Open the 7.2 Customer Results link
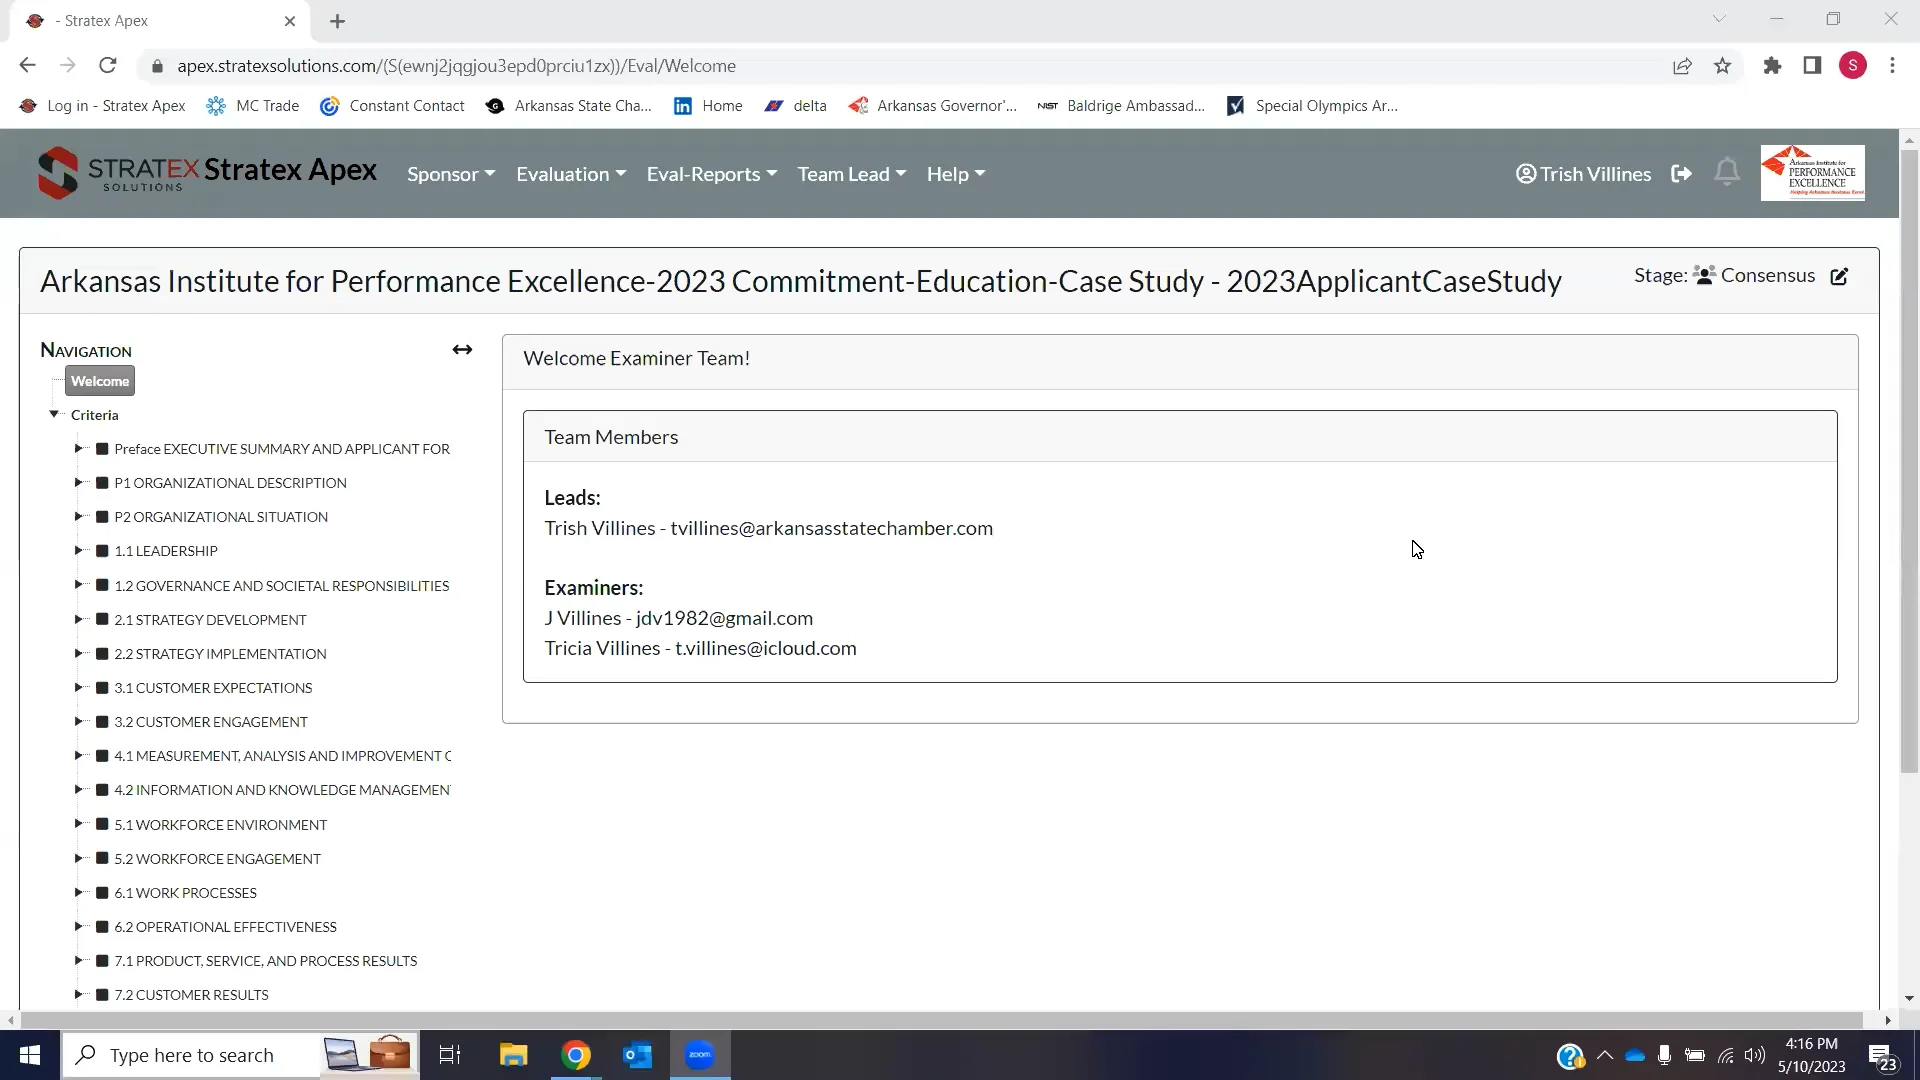Image resolution: width=1920 pixels, height=1080 pixels. tap(191, 995)
